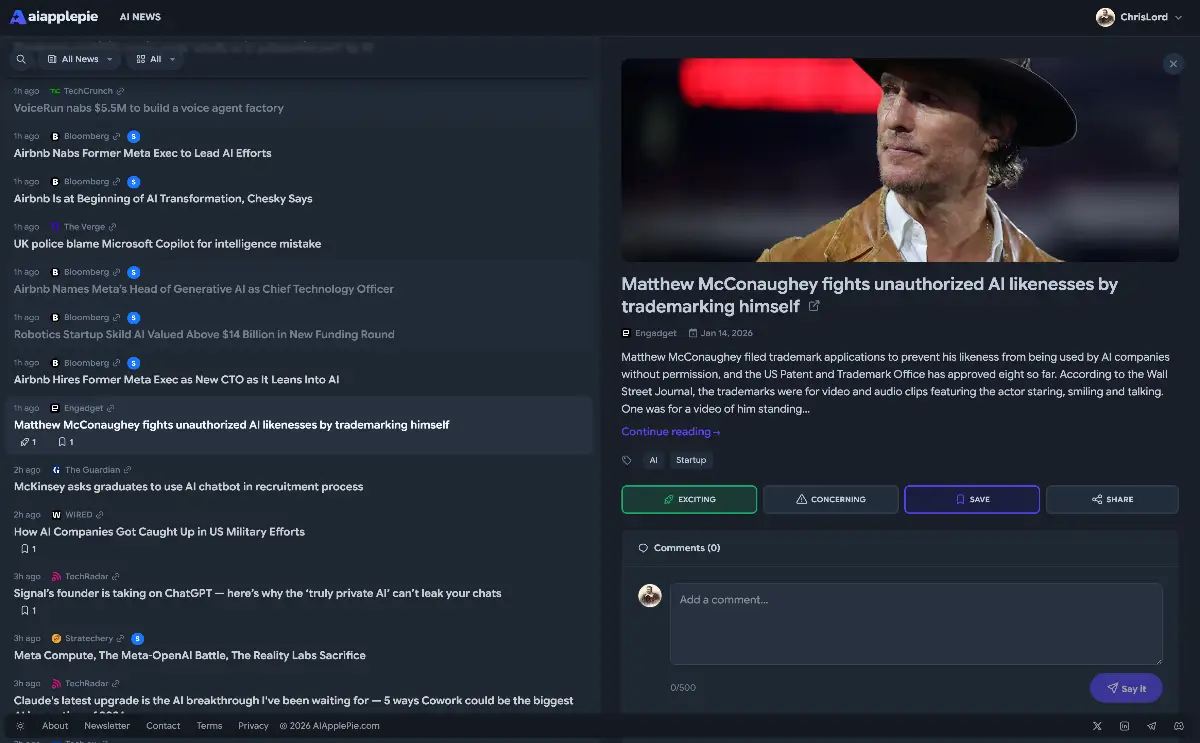Click into the Add a comment field
The height and width of the screenshot is (743, 1200).
pyautogui.click(x=916, y=624)
